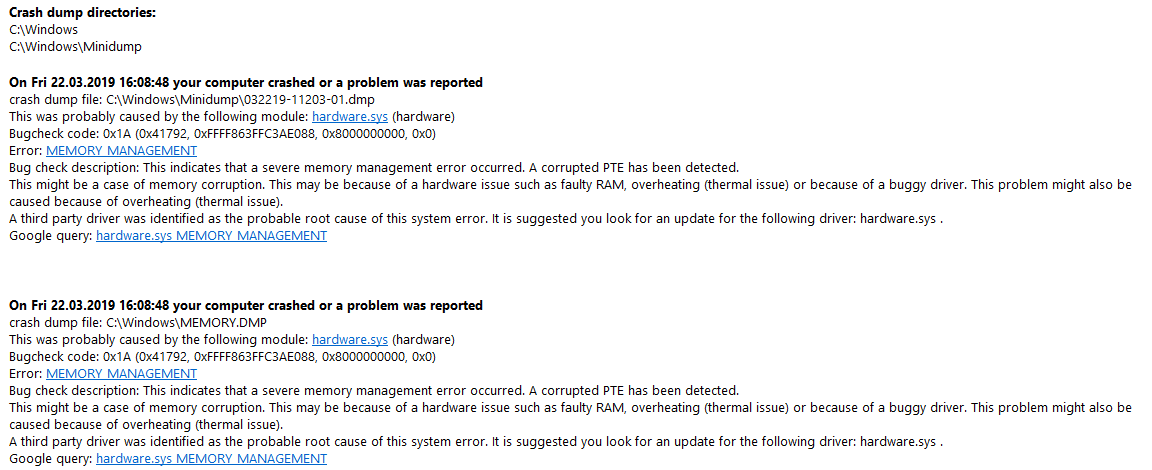Click the 032219-11203-01.dmp crash dump file path
Viewport: 1152px width, 470px height.
(x=242, y=99)
